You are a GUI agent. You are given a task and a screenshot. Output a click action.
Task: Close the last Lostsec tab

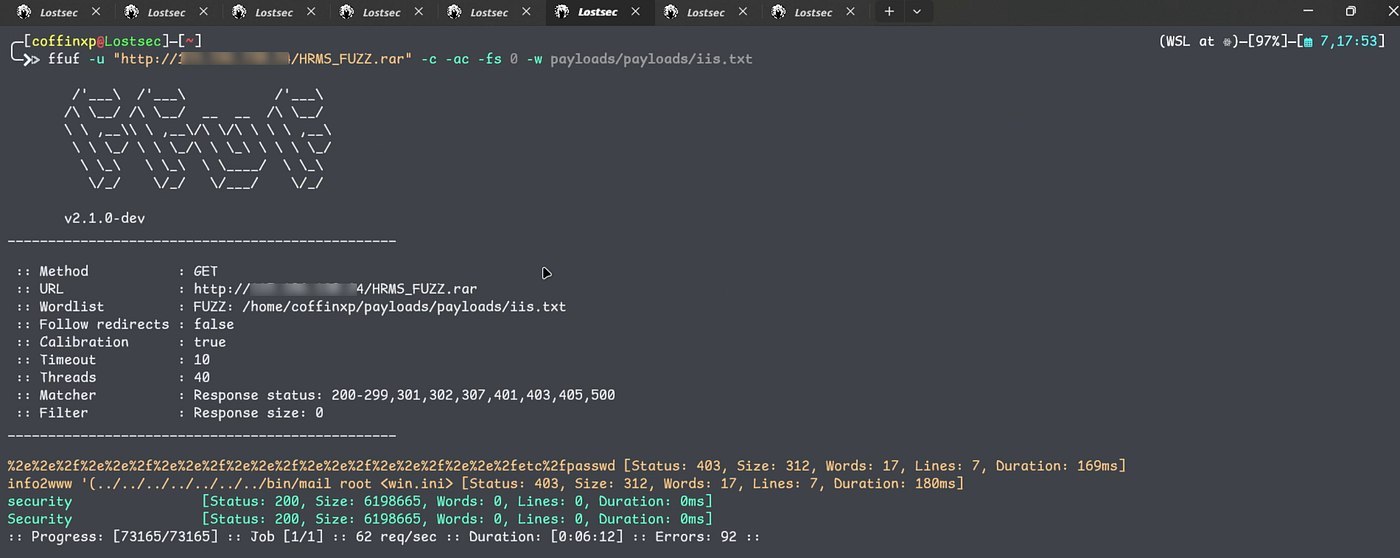[852, 12]
